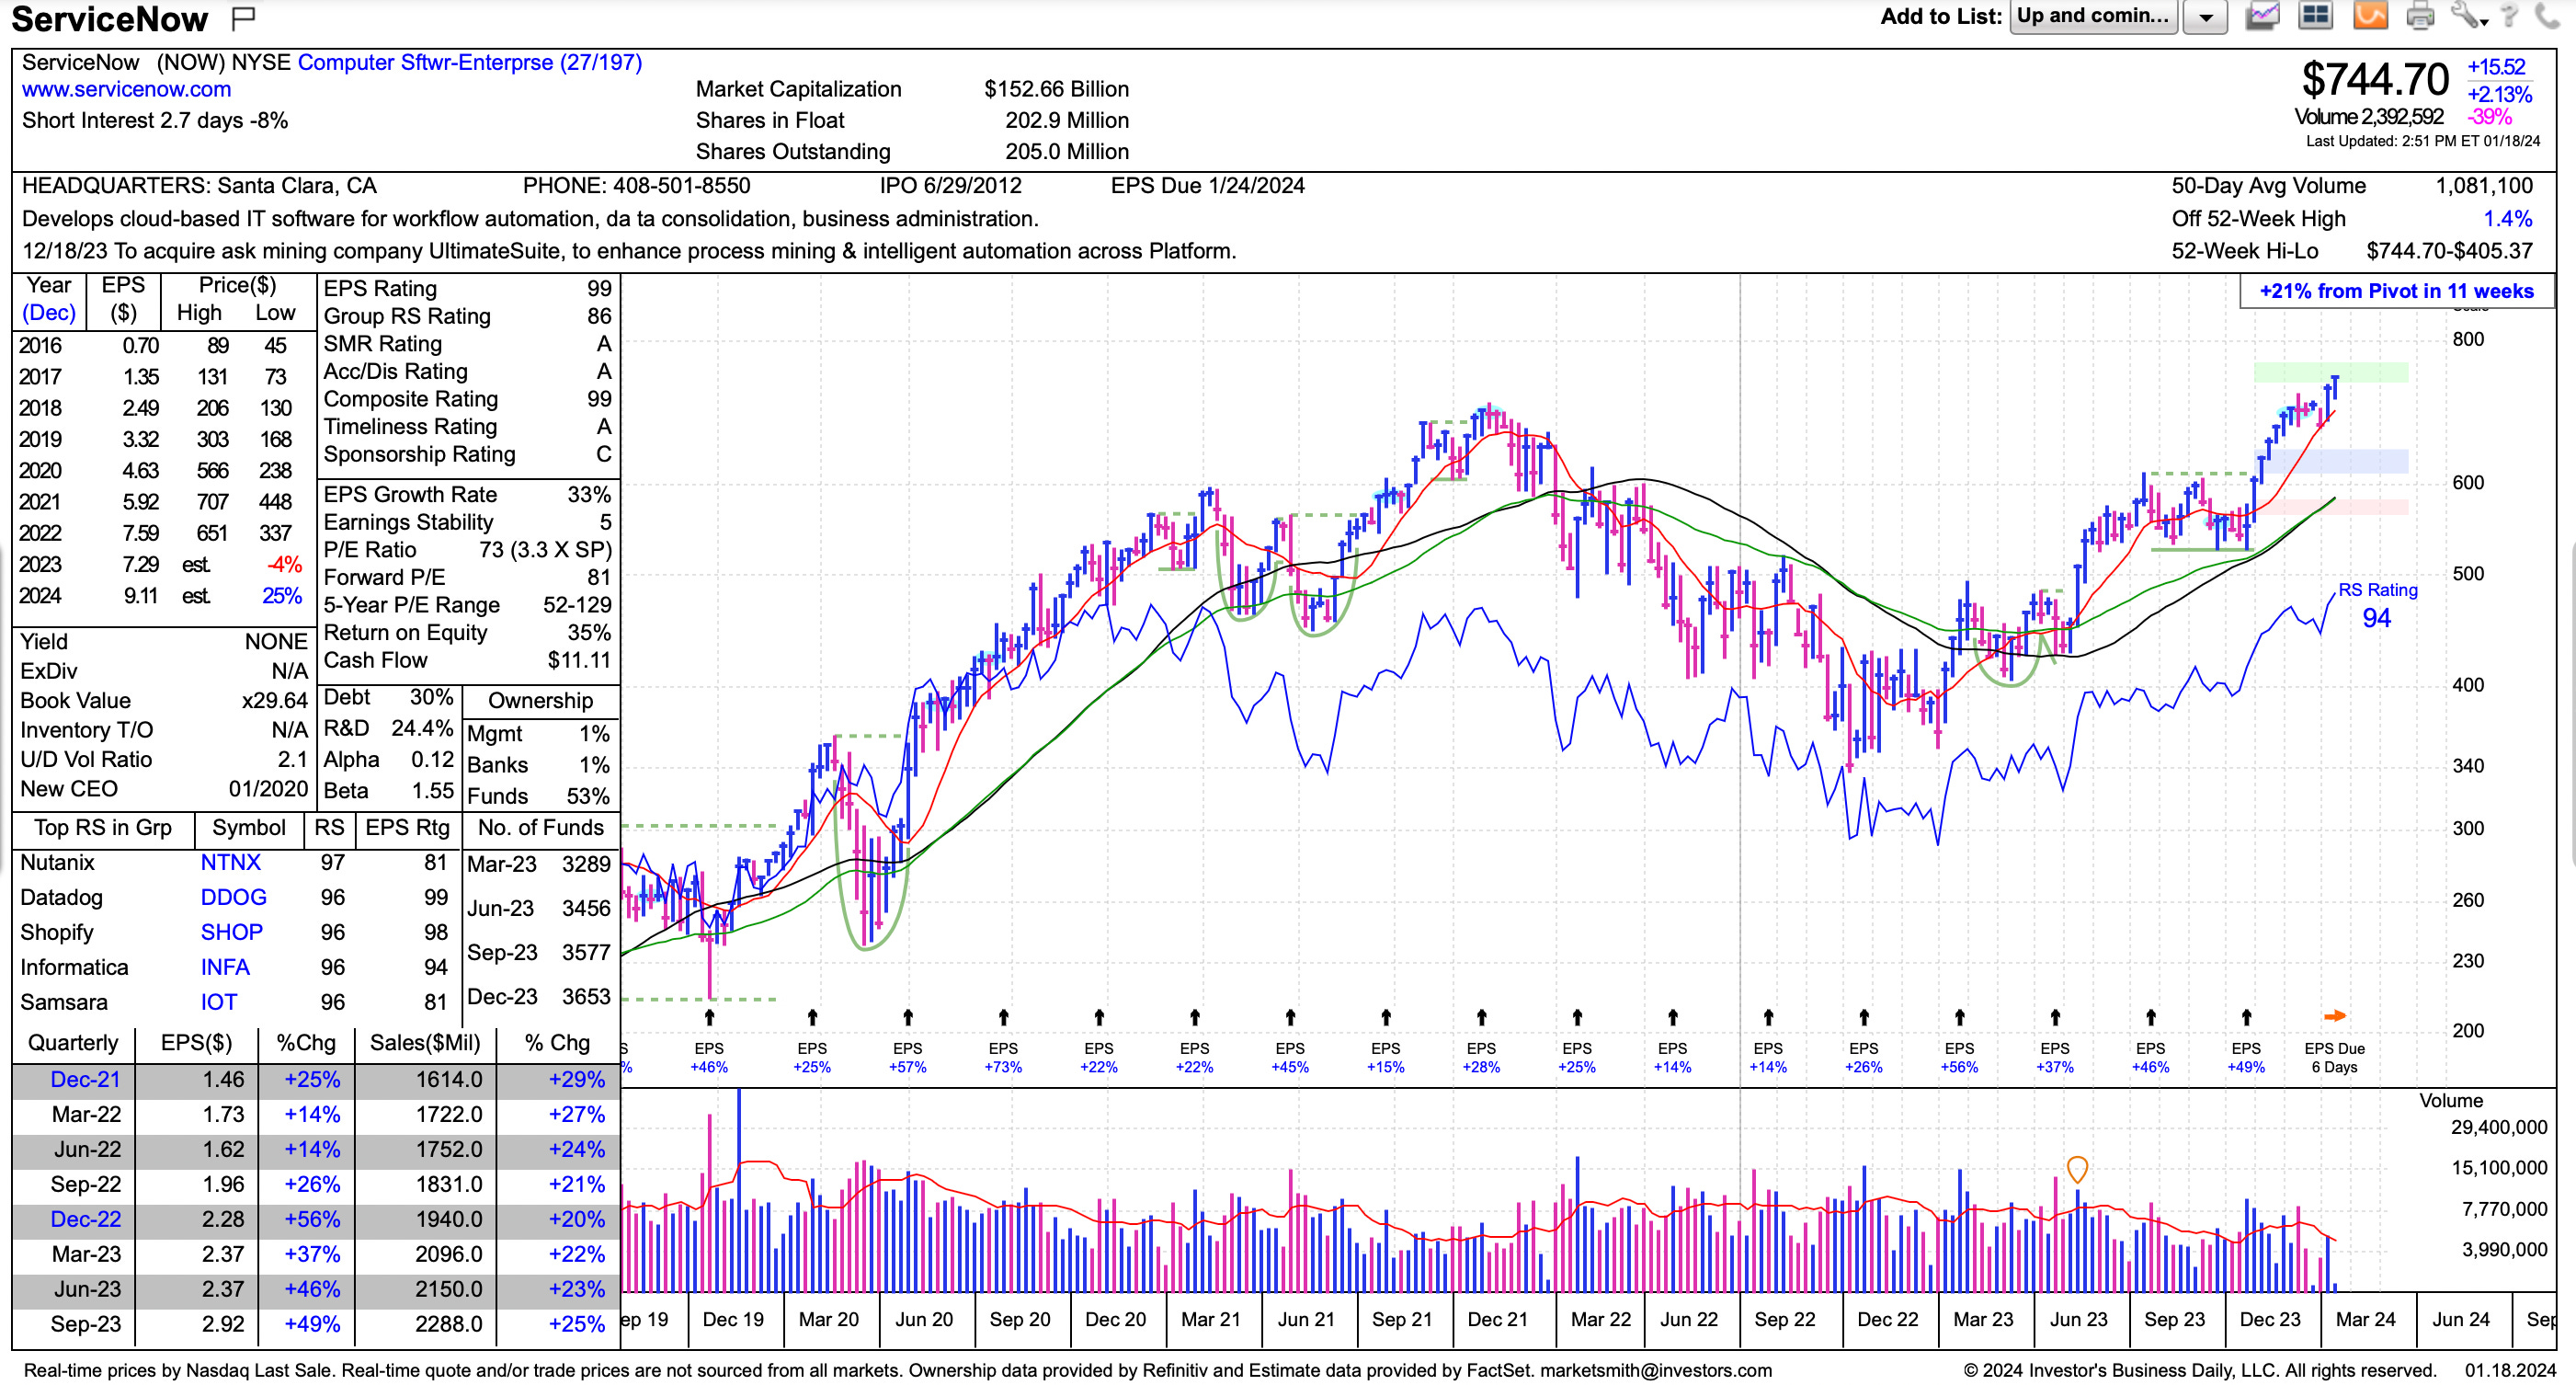2576x1385 pixels.
Task: Click the Market Capitalization $152.66 Billion value
Action: (1056, 89)
